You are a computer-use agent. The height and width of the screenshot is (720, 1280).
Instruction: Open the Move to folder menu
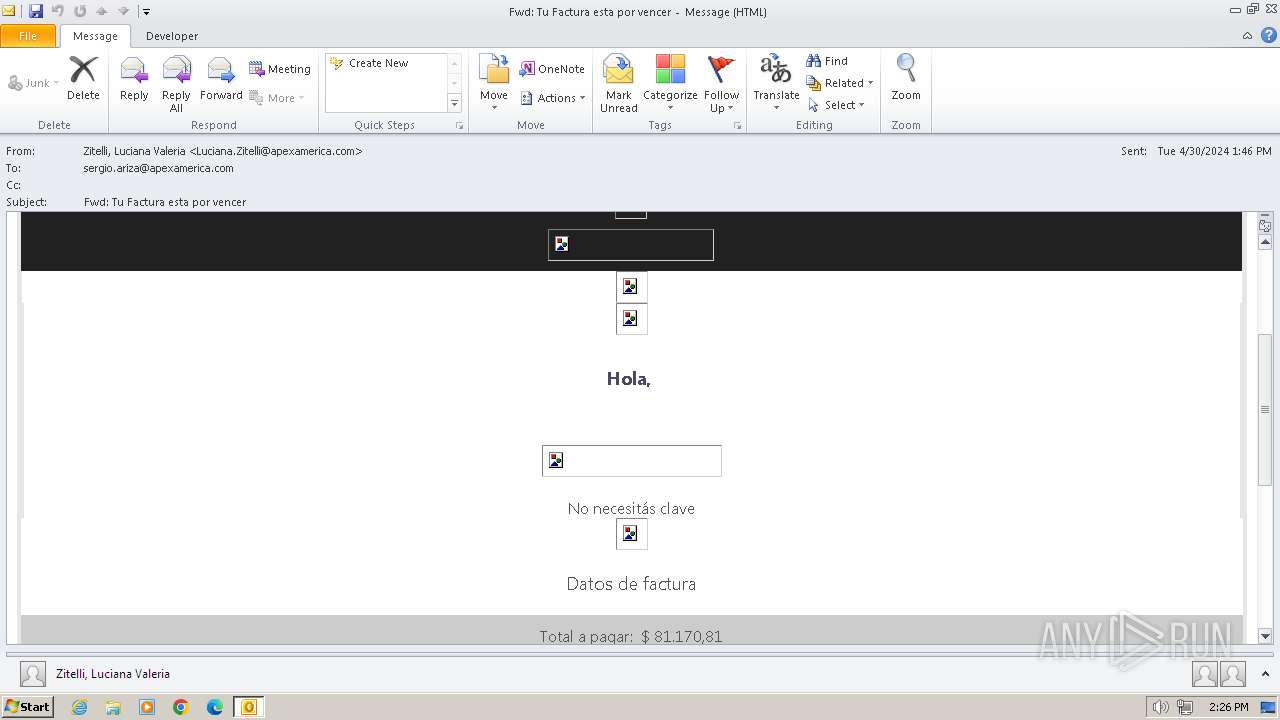pyautogui.click(x=494, y=83)
